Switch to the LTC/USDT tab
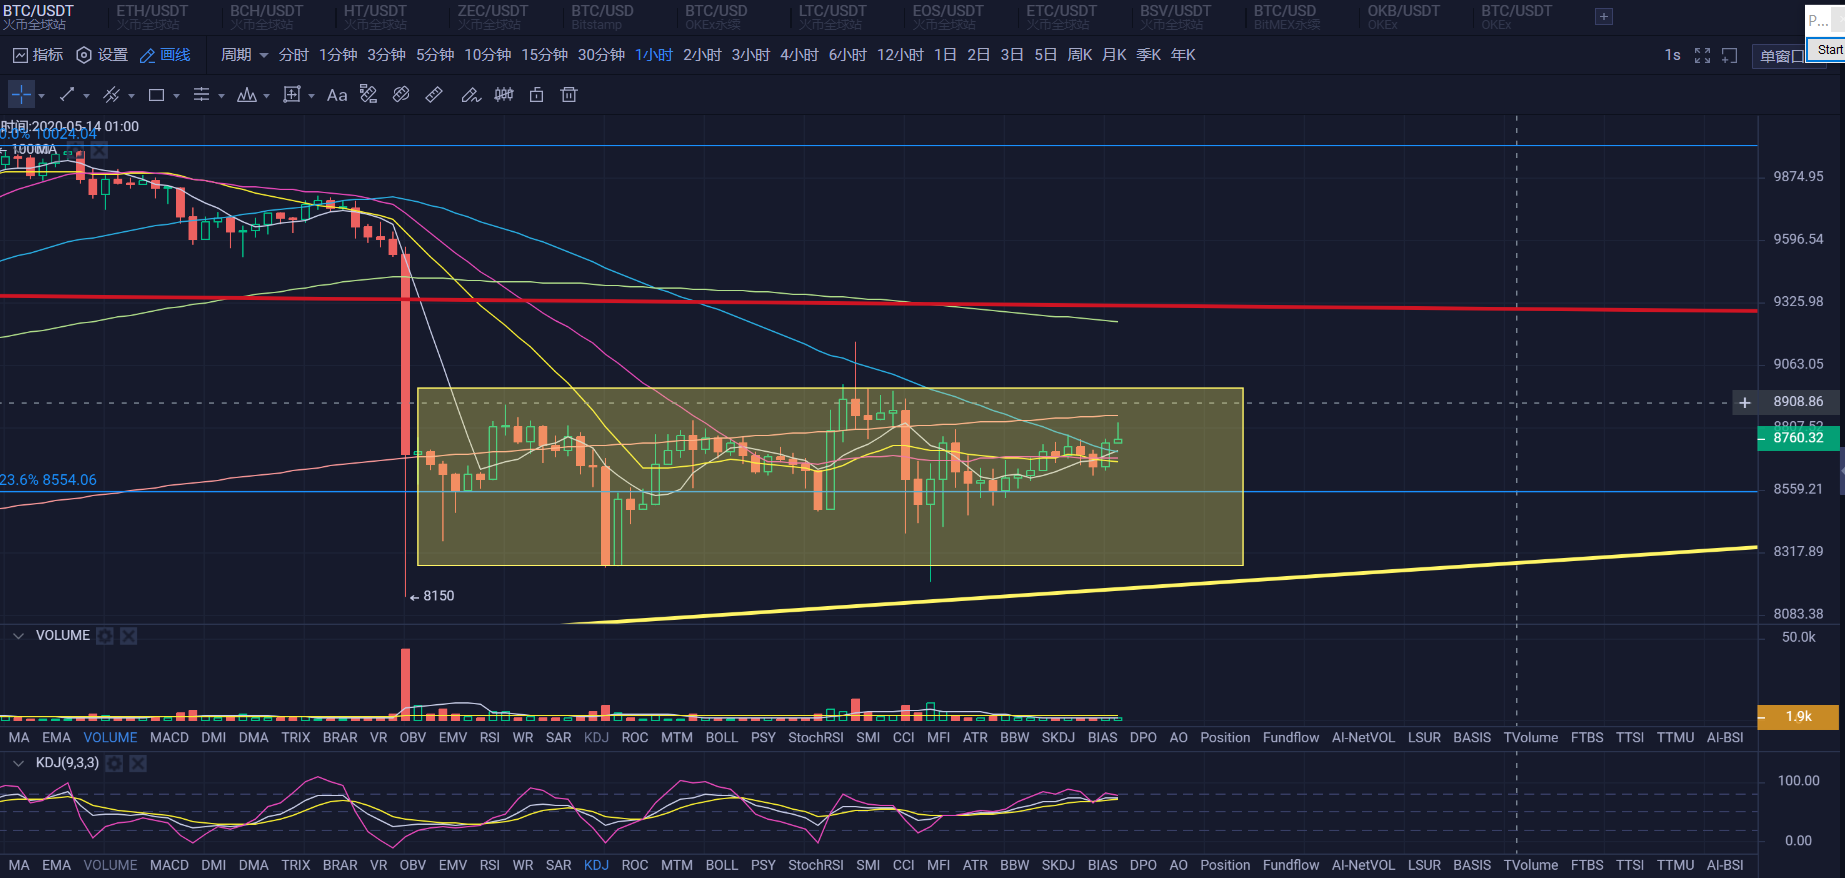Screen dimensions: 1845x878 point(832,17)
